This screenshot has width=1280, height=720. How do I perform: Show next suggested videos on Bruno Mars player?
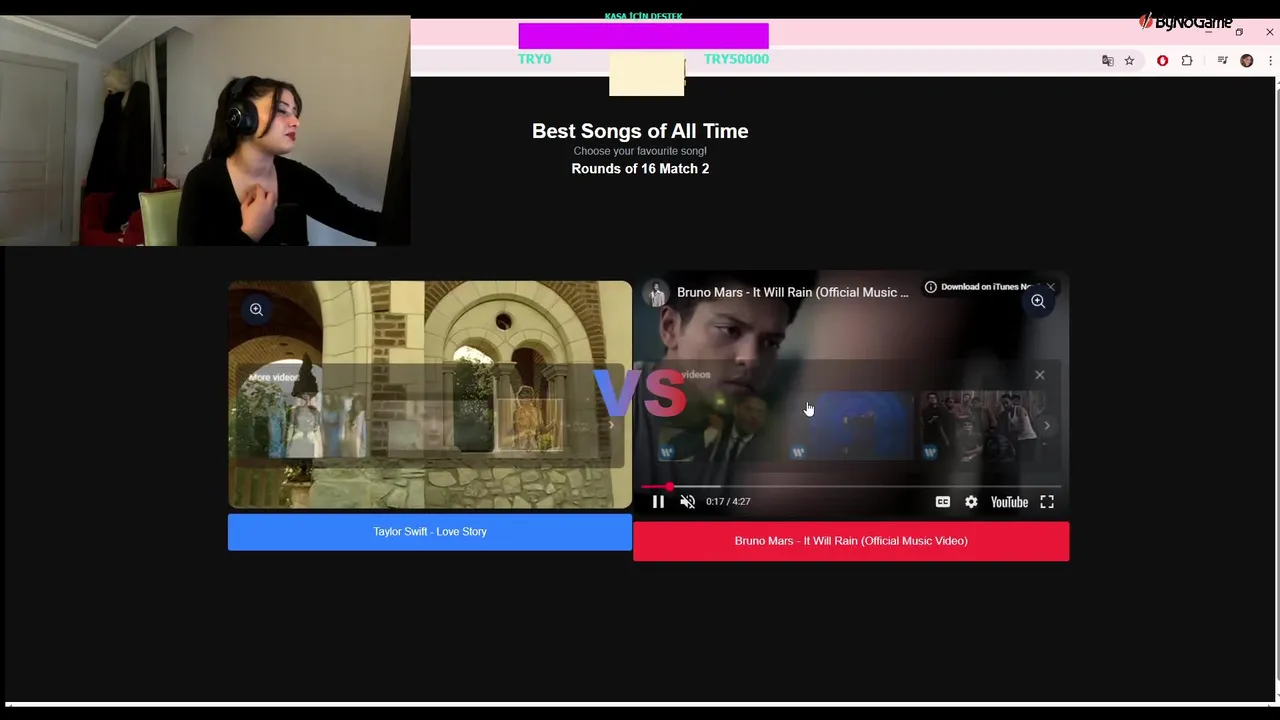point(1047,426)
